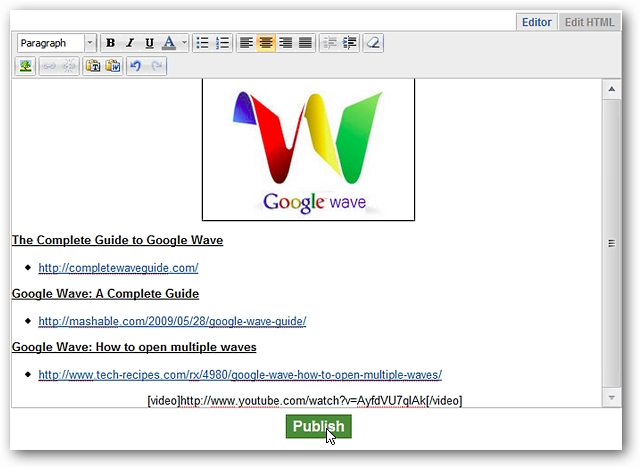Insert a numbered list
Image resolution: width=640 pixels, height=468 pixels.
tap(222, 43)
